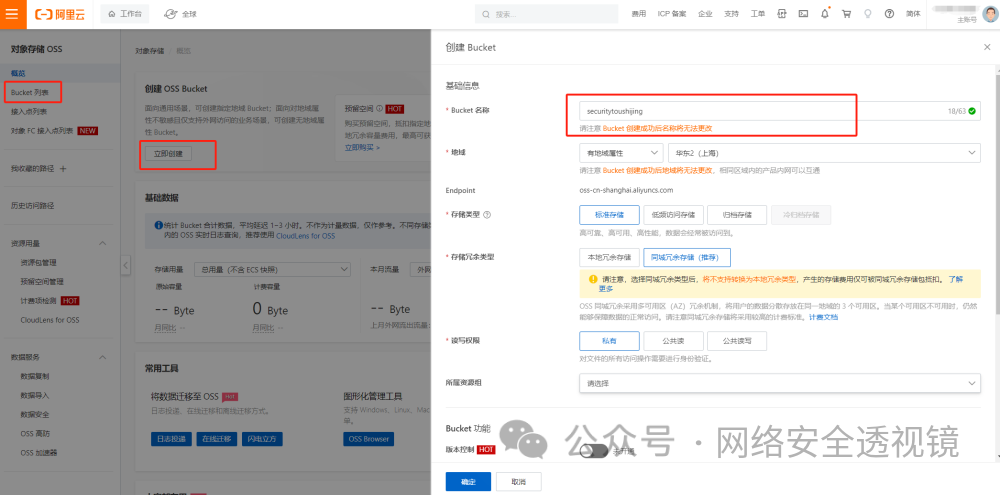
Task: Open the Cloud Shell terminal icon
Action: coord(803,14)
